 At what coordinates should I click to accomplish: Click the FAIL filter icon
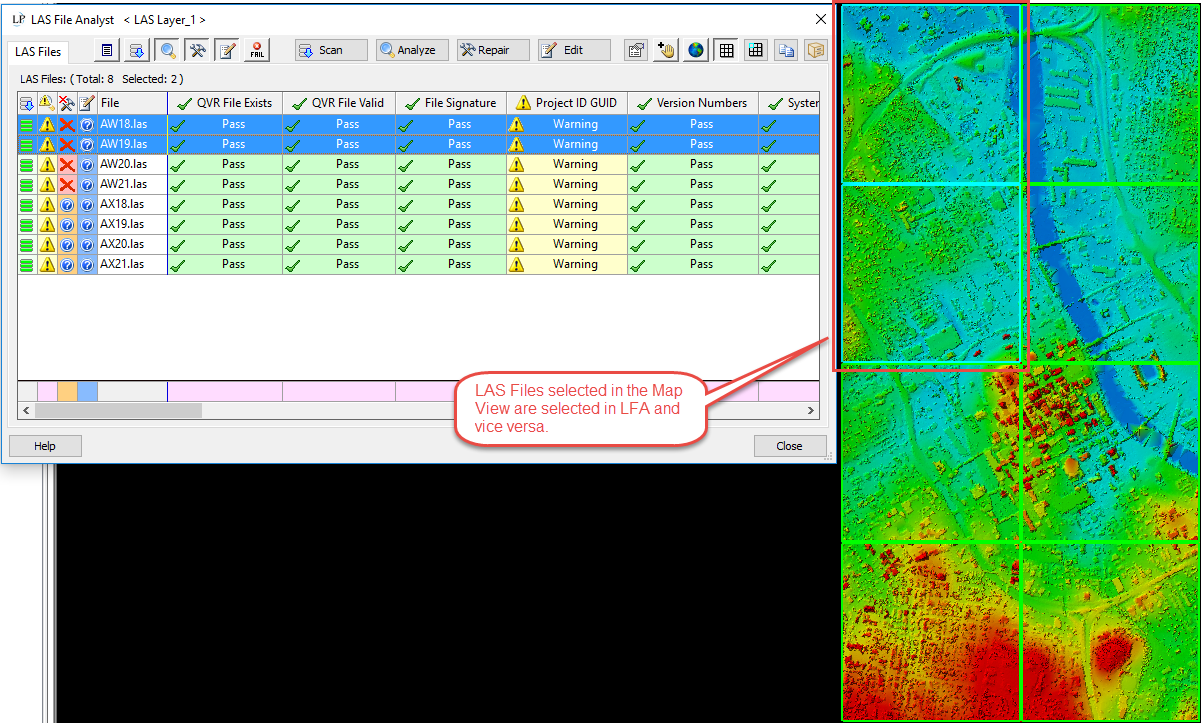257,50
